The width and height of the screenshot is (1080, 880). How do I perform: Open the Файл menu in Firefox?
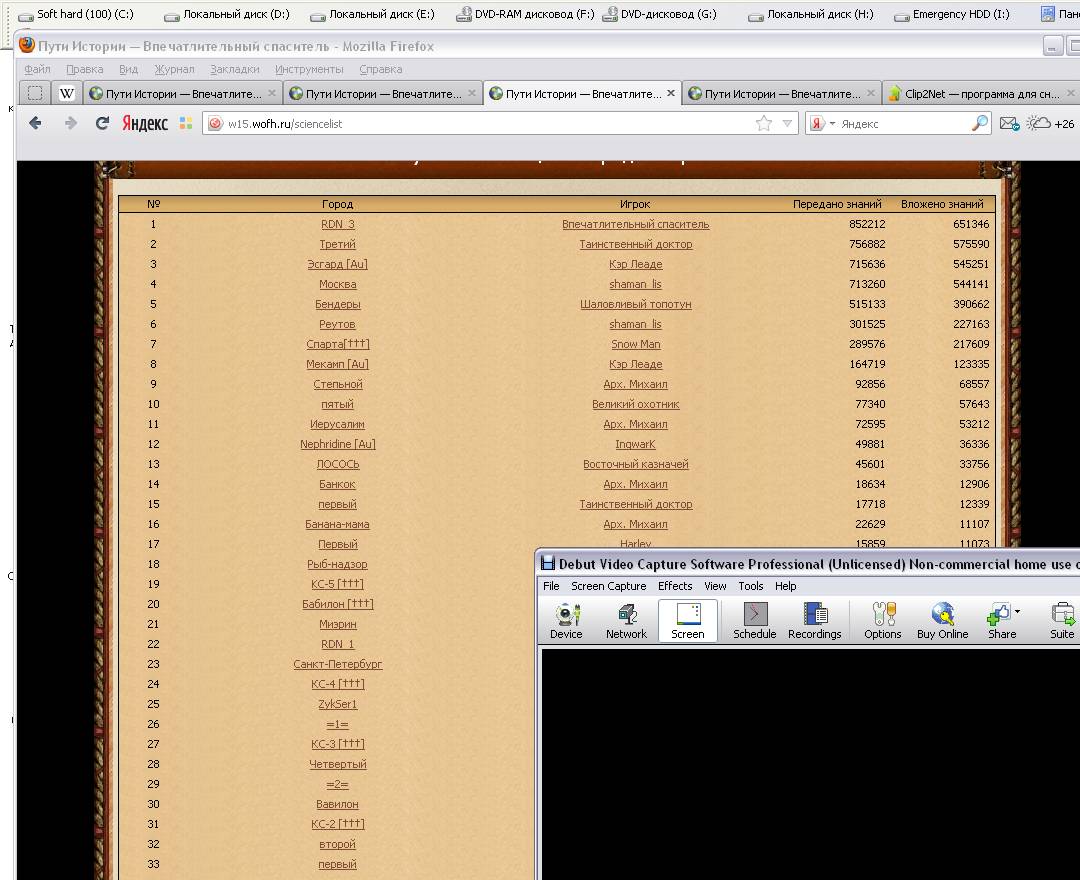[x=37, y=69]
